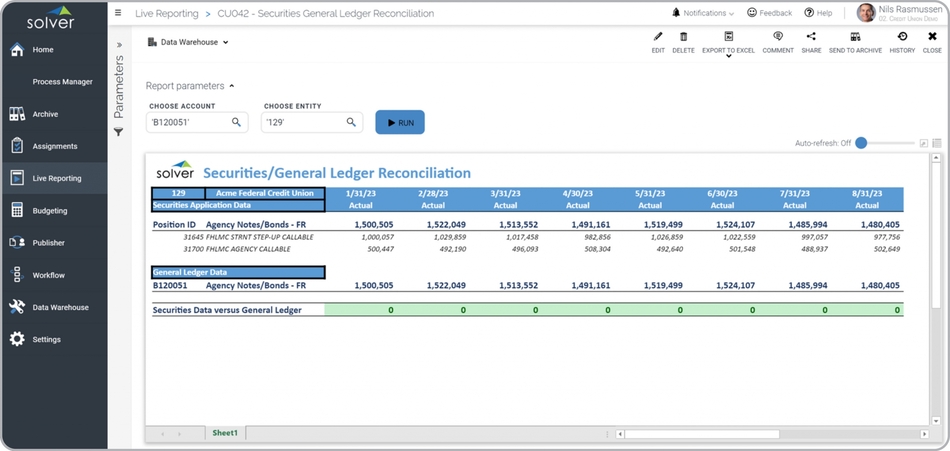Click the horizontal scrollbar of the sheet
The image size is (950, 451).
pyautogui.click(x=700, y=434)
